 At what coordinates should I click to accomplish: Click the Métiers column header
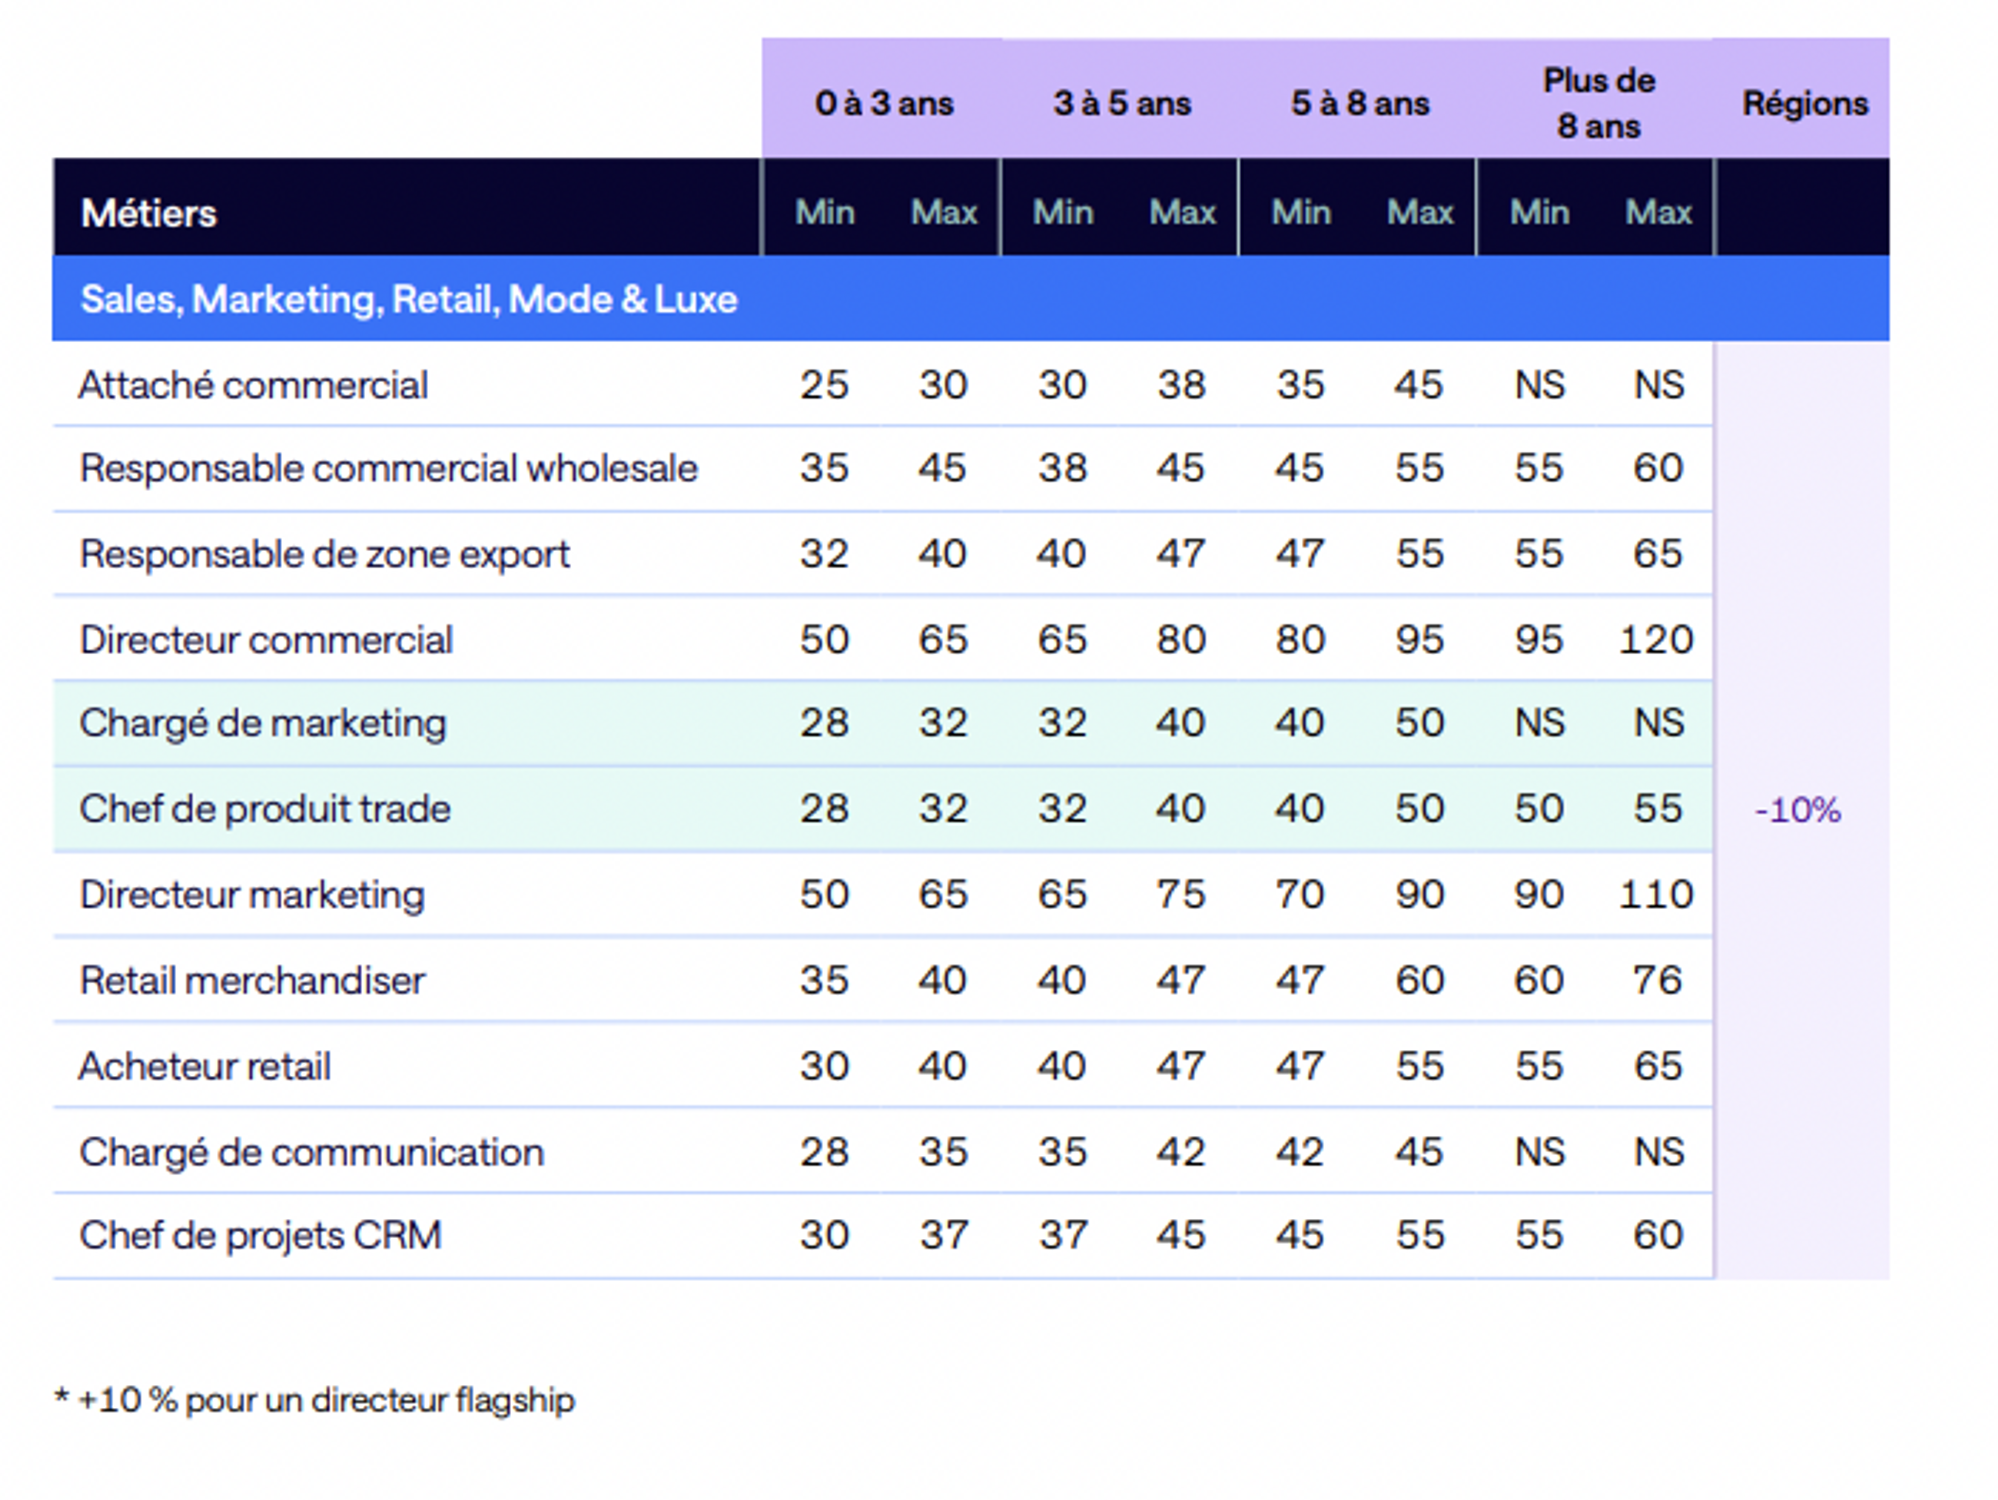pos(149,213)
